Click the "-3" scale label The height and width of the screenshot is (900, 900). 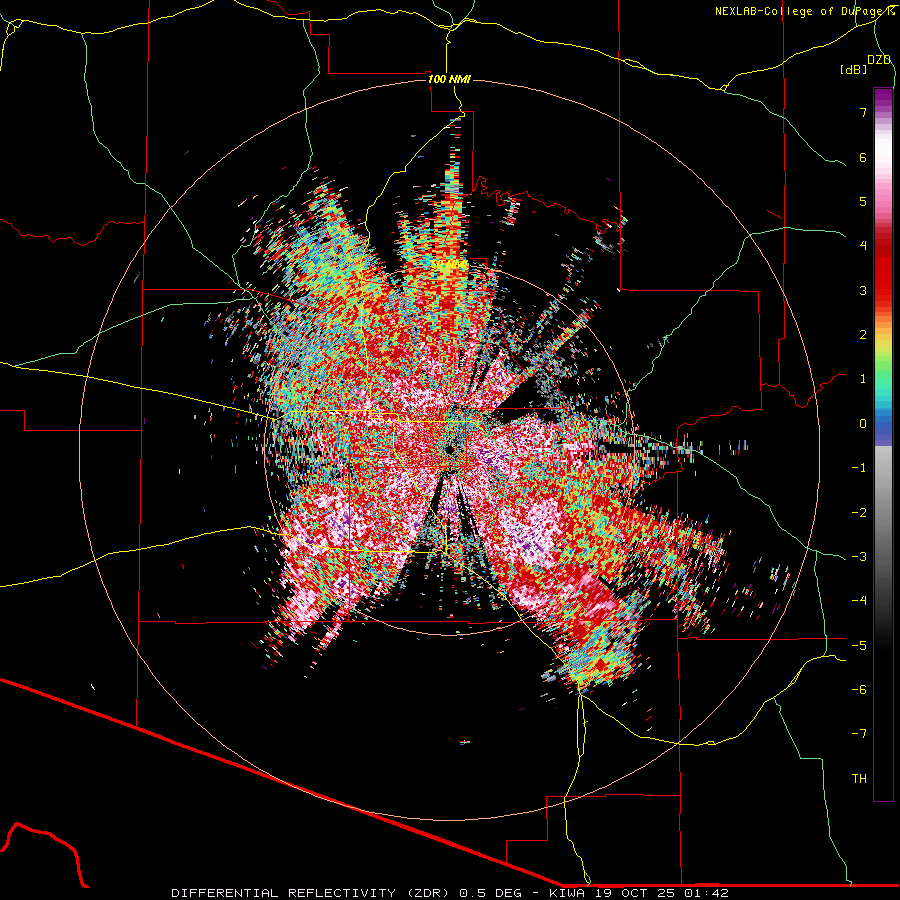(859, 556)
